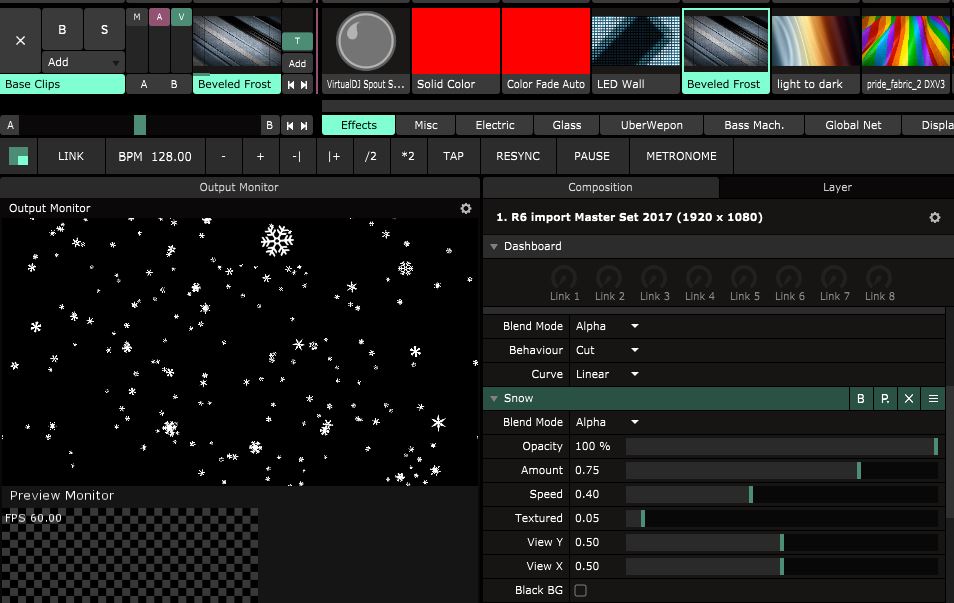Screen dimensions: 954x603
Task: Click the layer clear X button
Action: [x=20, y=41]
